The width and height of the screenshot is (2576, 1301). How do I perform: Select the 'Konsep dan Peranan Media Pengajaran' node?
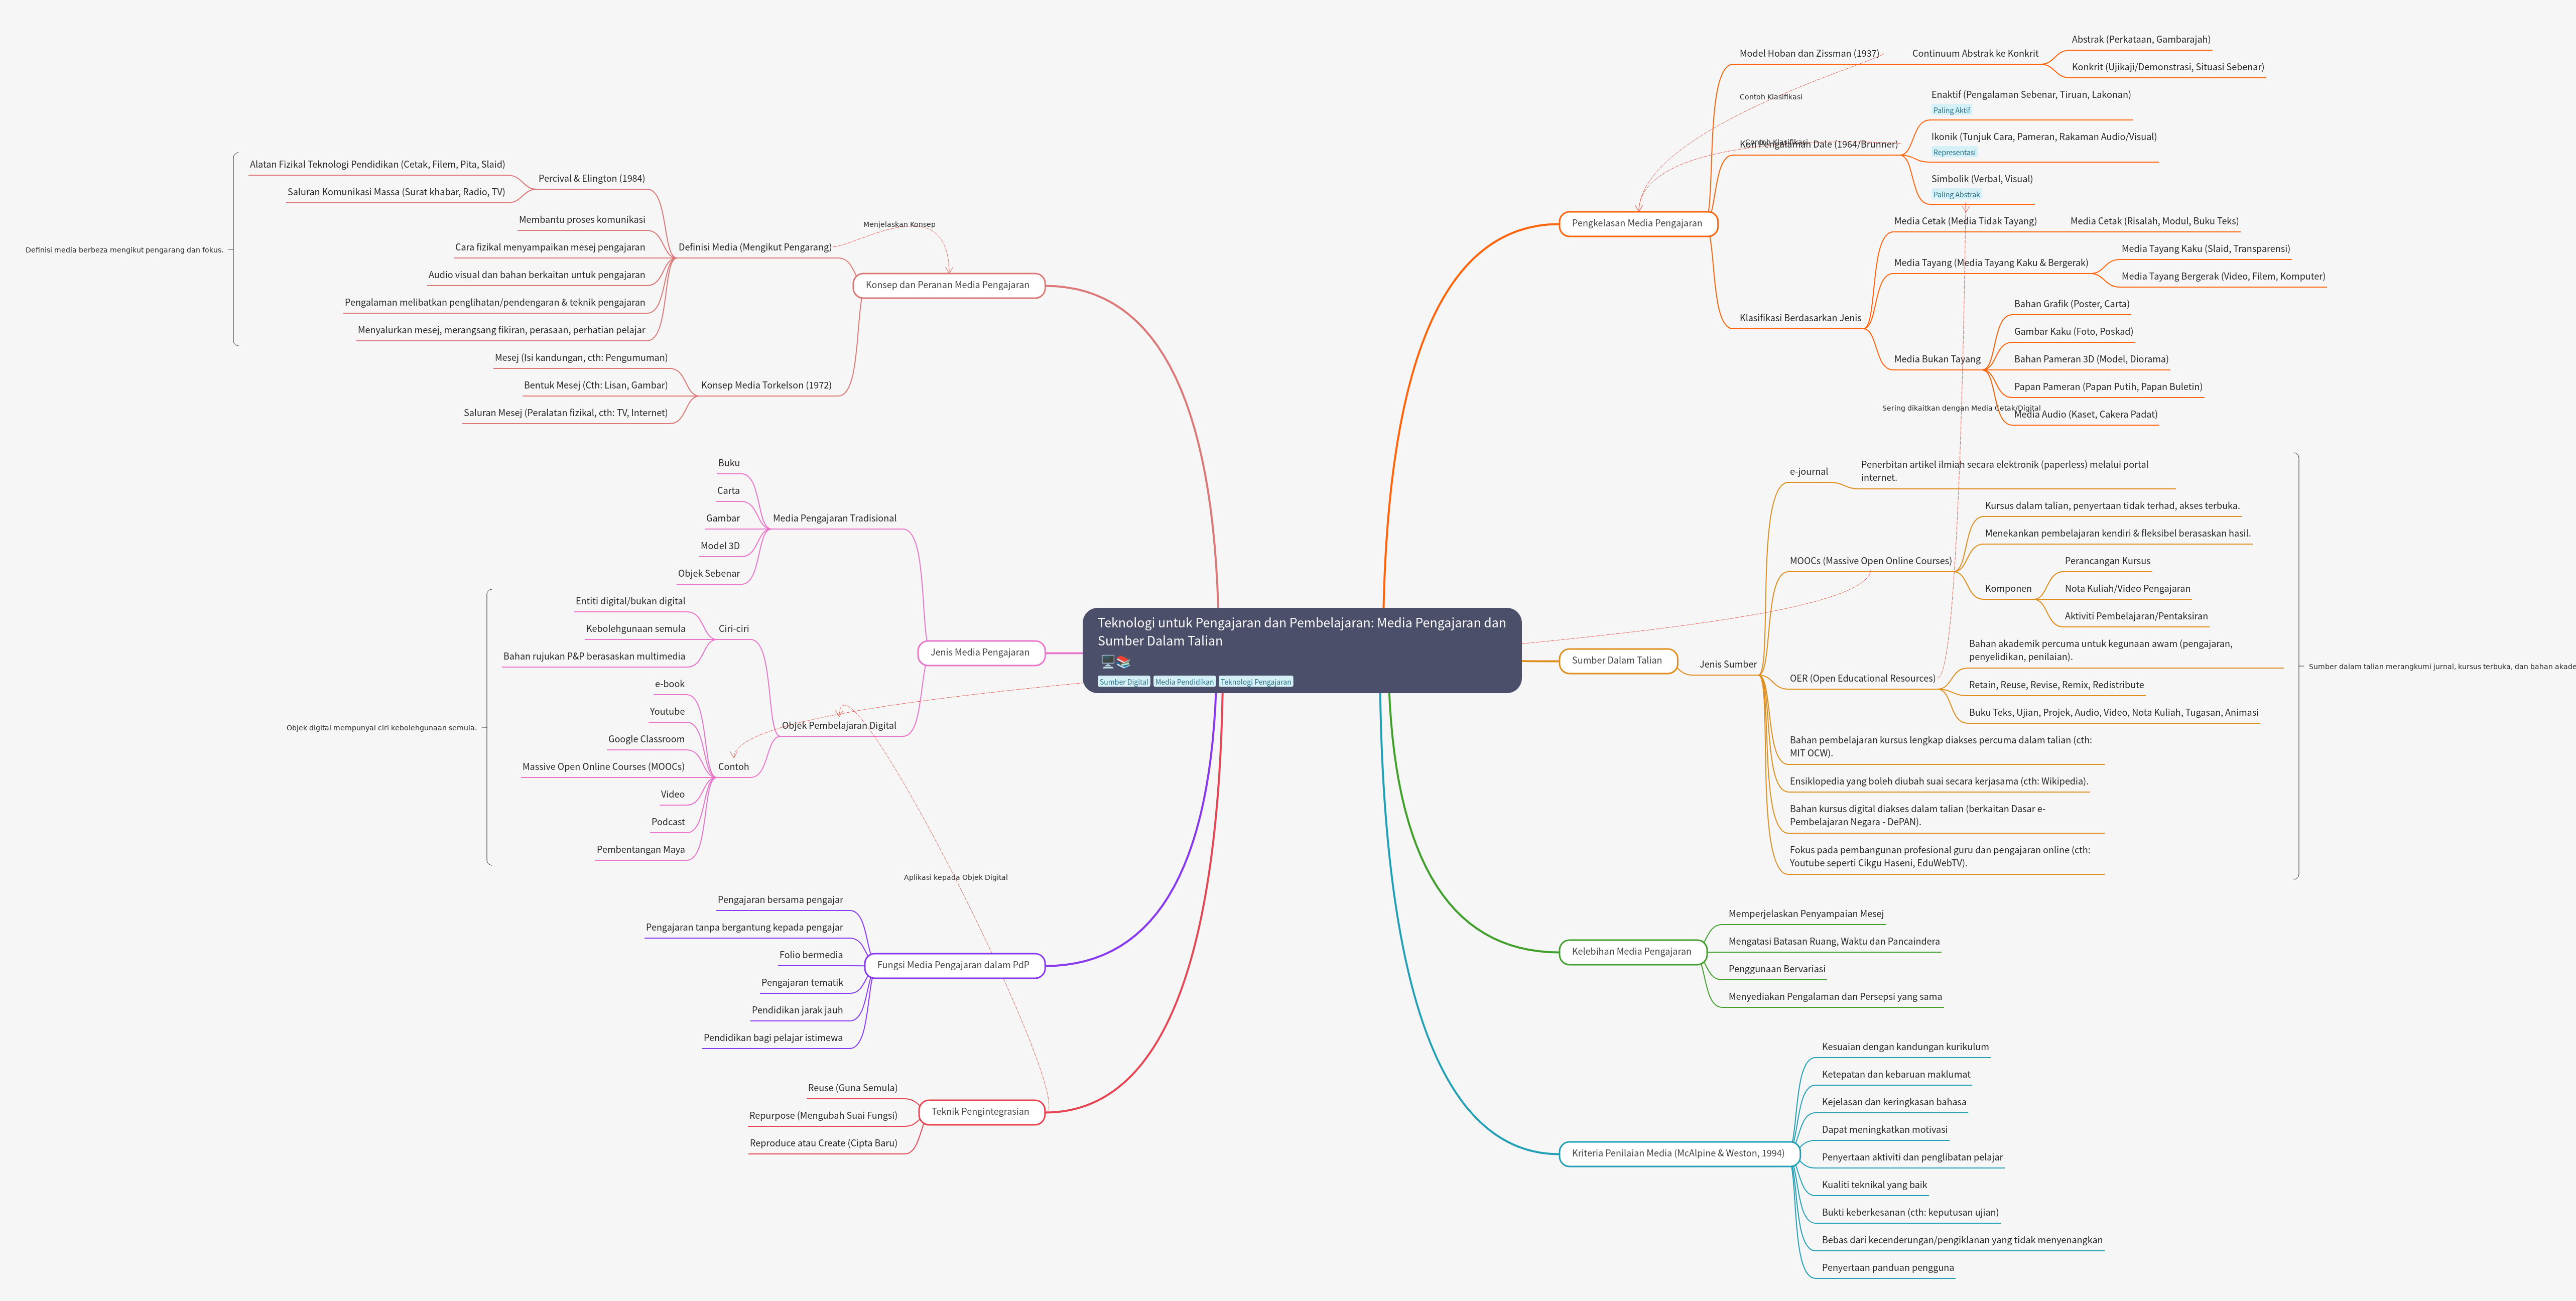pos(947,286)
